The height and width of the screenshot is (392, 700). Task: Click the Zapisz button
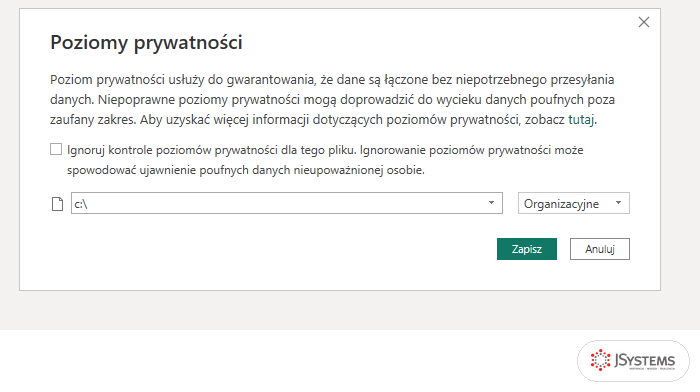tap(527, 249)
